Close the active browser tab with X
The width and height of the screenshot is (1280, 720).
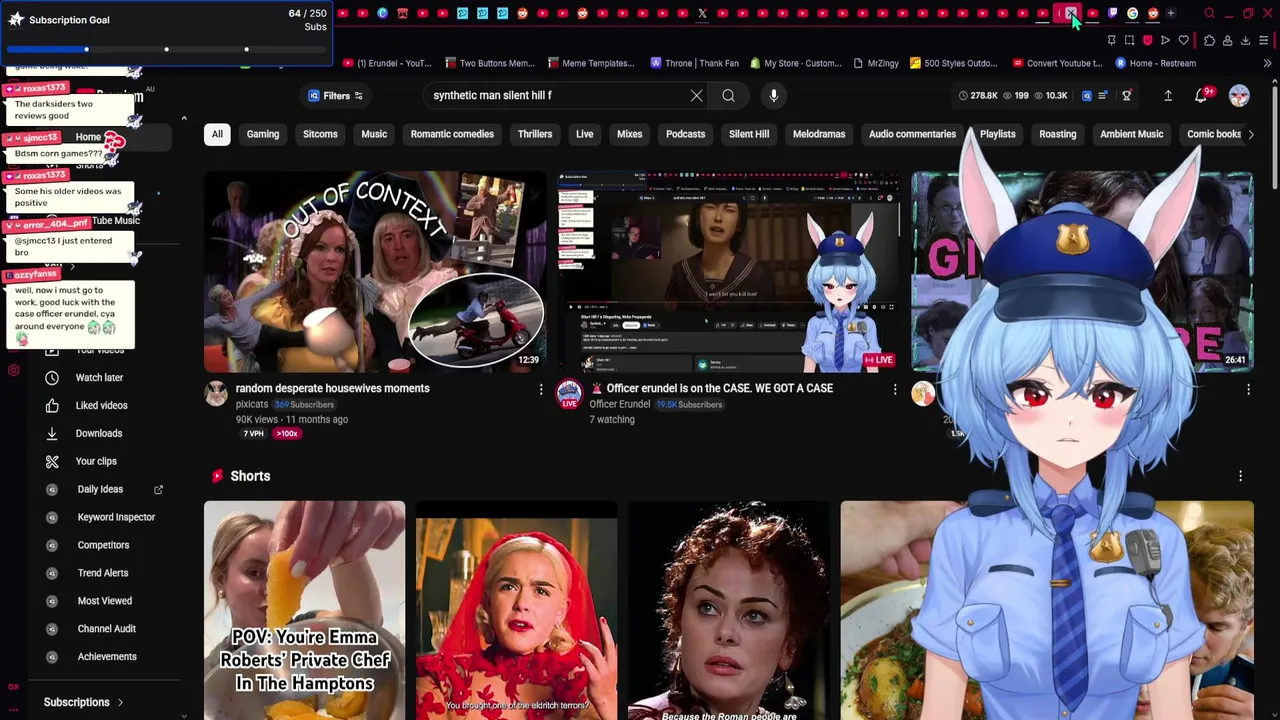click(1071, 13)
